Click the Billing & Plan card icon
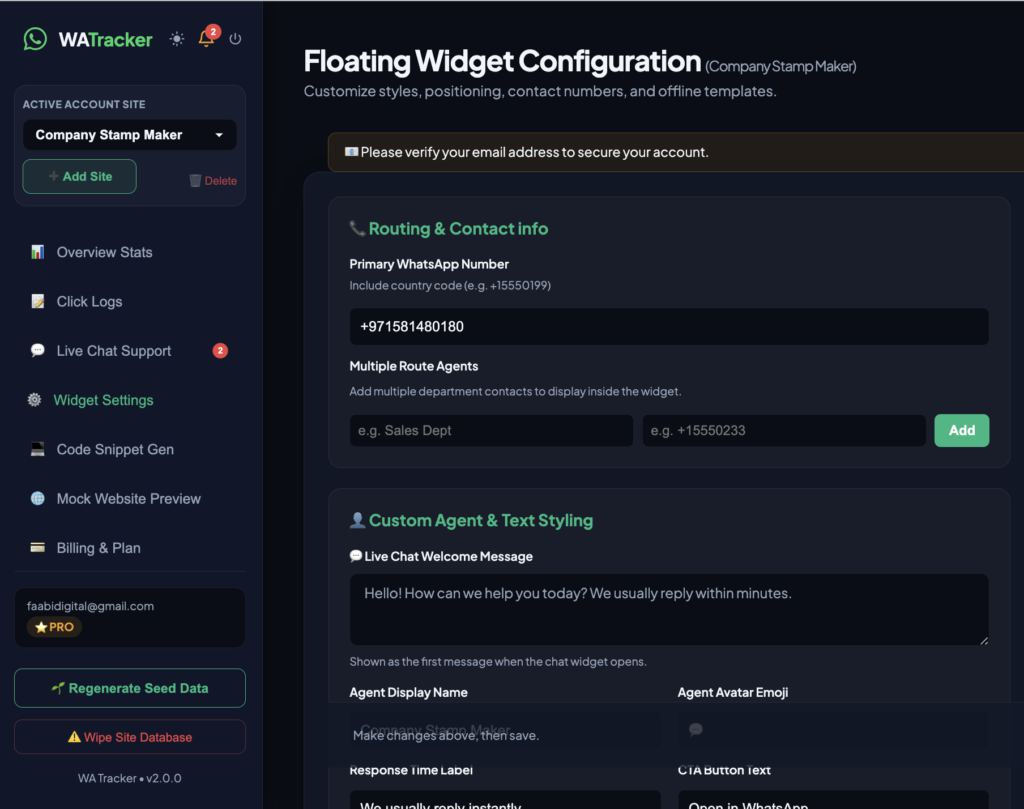 tap(38, 547)
